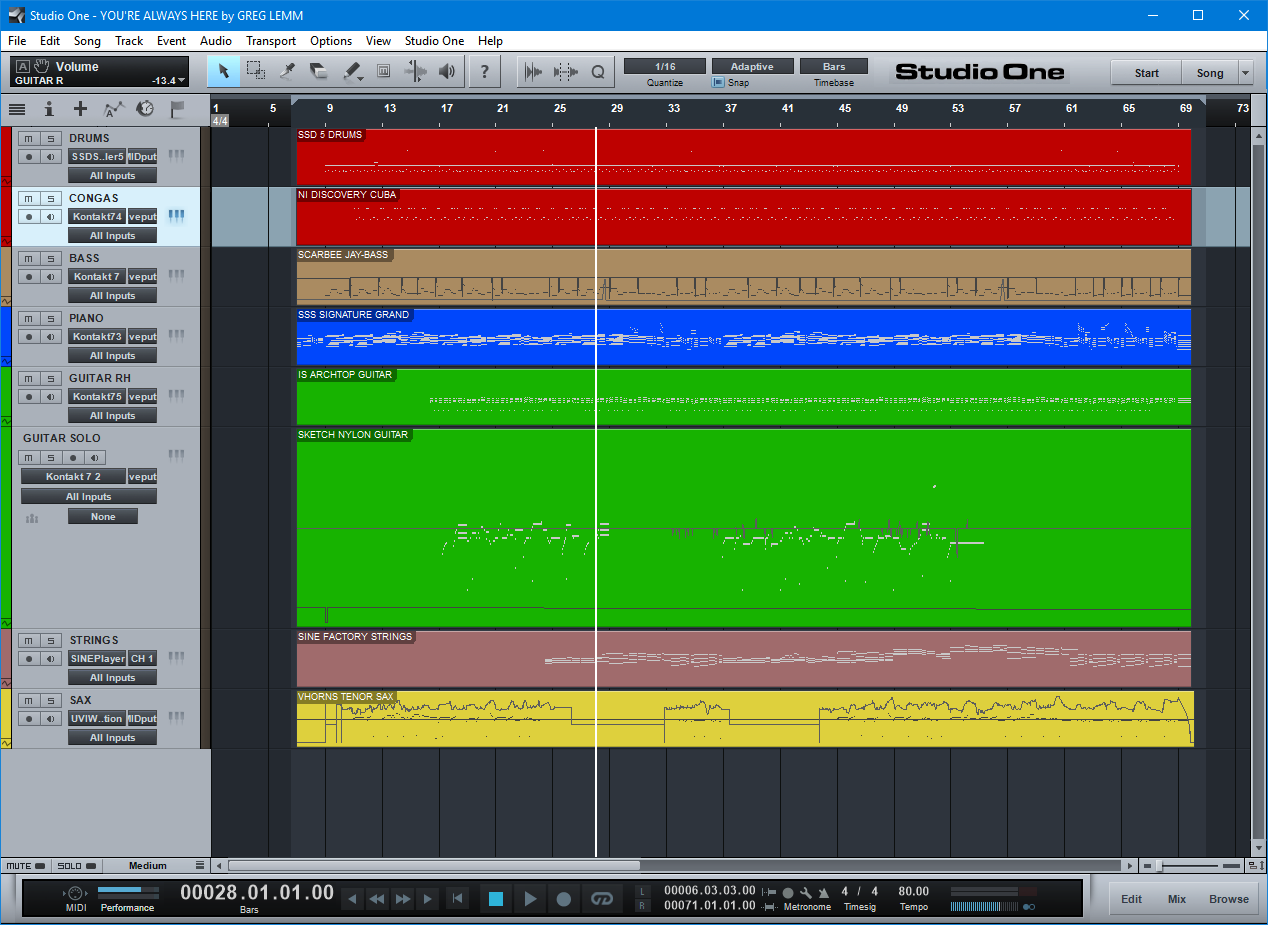The width and height of the screenshot is (1268, 925).
Task: Open the None selector on GUITAR SOLO
Action: [103, 517]
